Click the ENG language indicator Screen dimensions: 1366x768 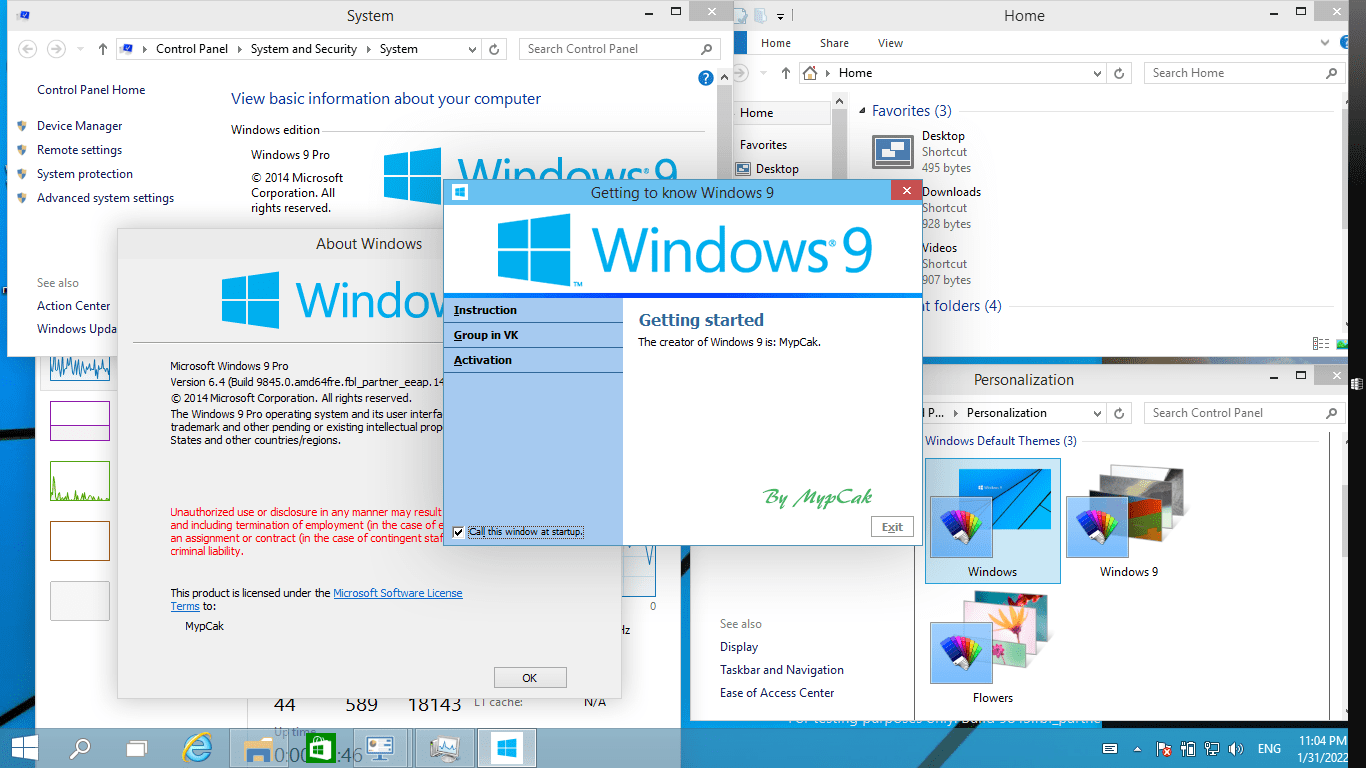pyautogui.click(x=1269, y=749)
